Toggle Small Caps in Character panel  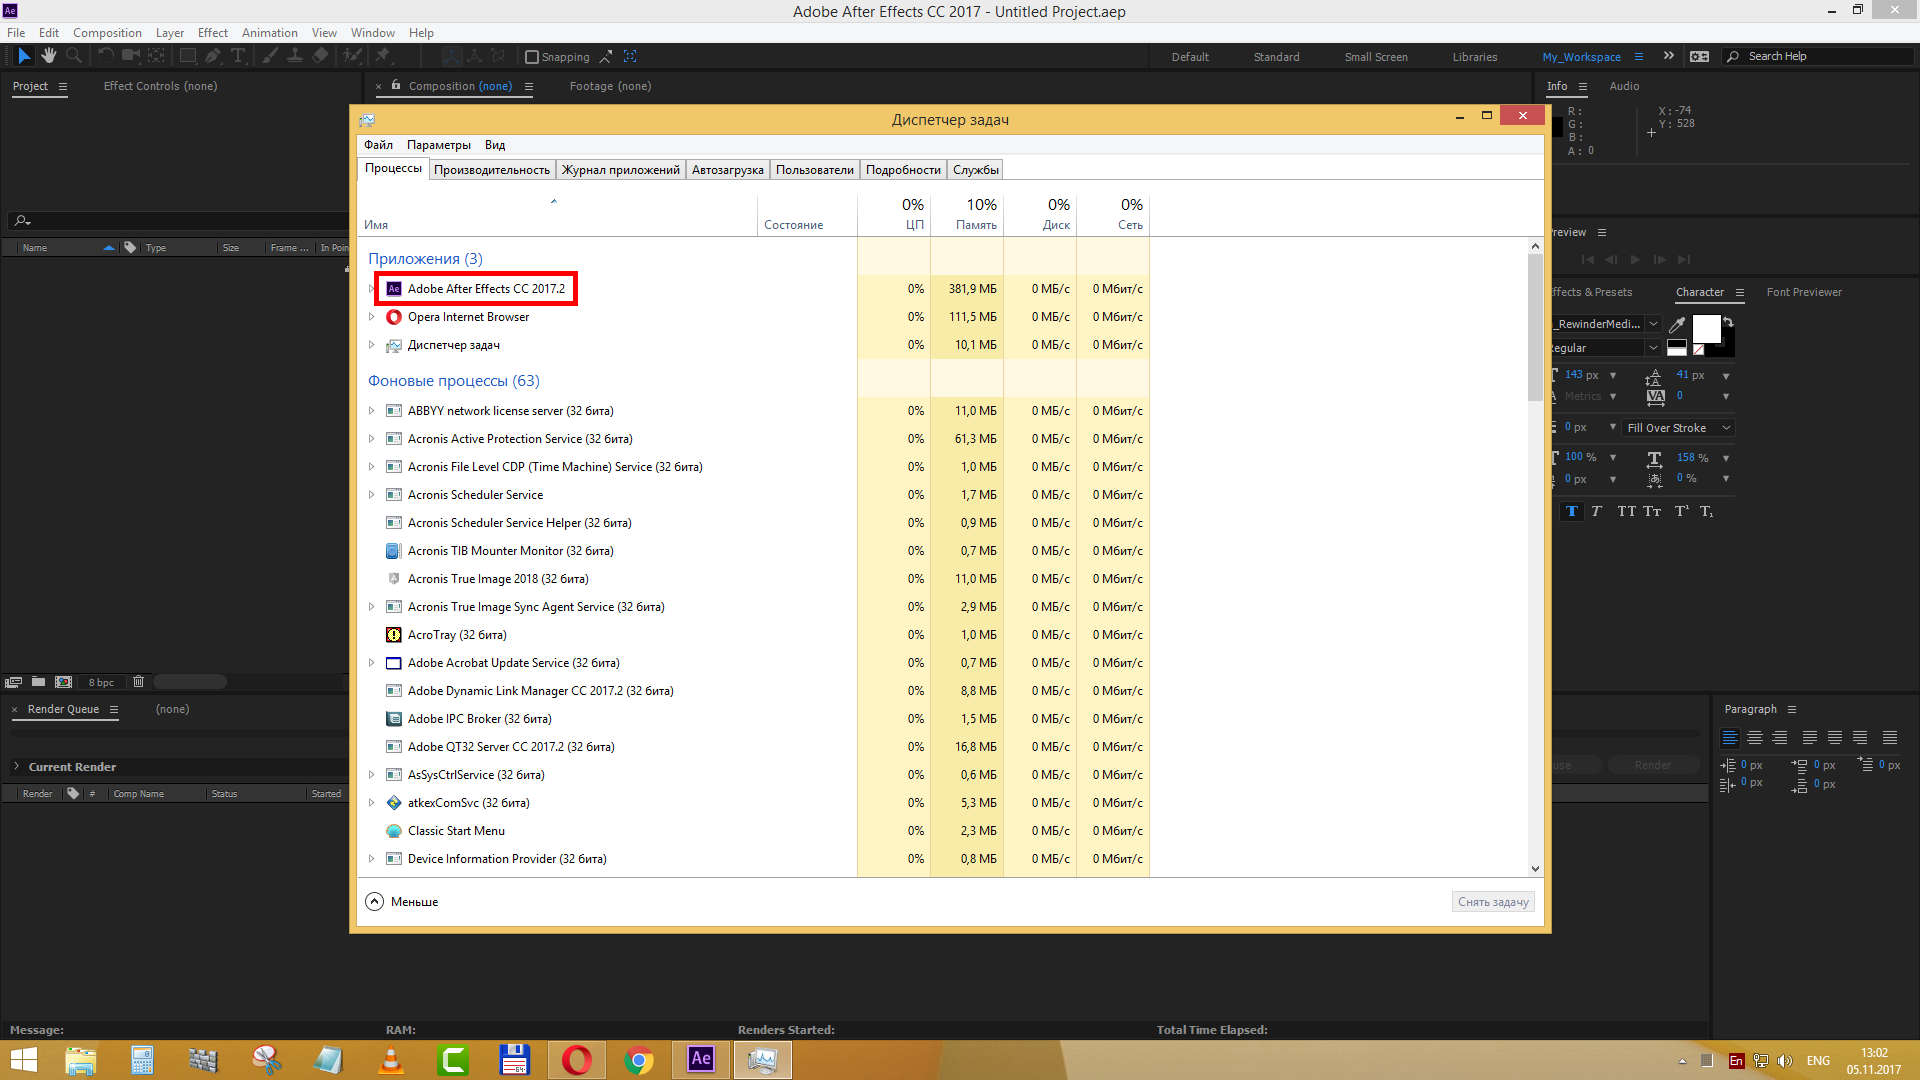pyautogui.click(x=1652, y=511)
